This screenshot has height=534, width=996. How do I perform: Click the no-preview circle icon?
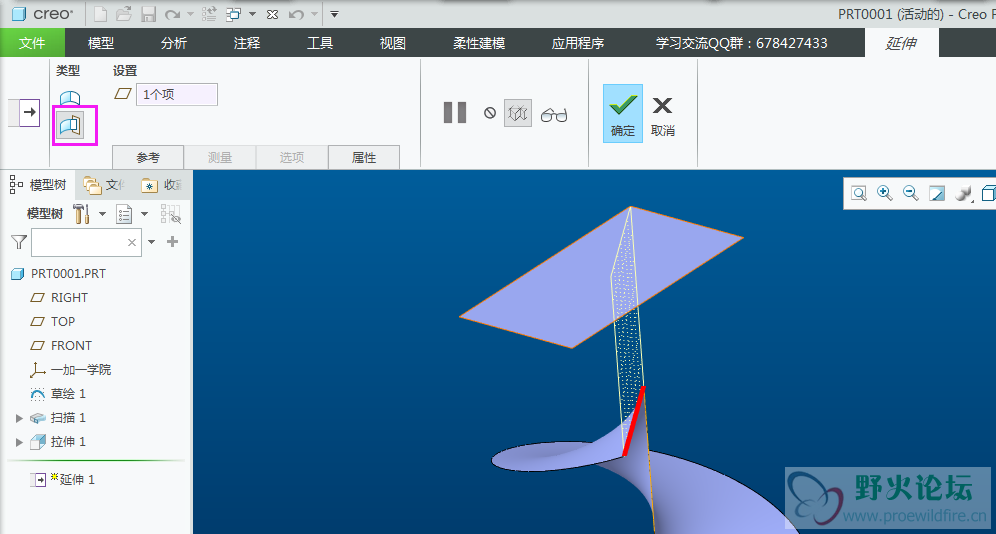[x=490, y=113]
